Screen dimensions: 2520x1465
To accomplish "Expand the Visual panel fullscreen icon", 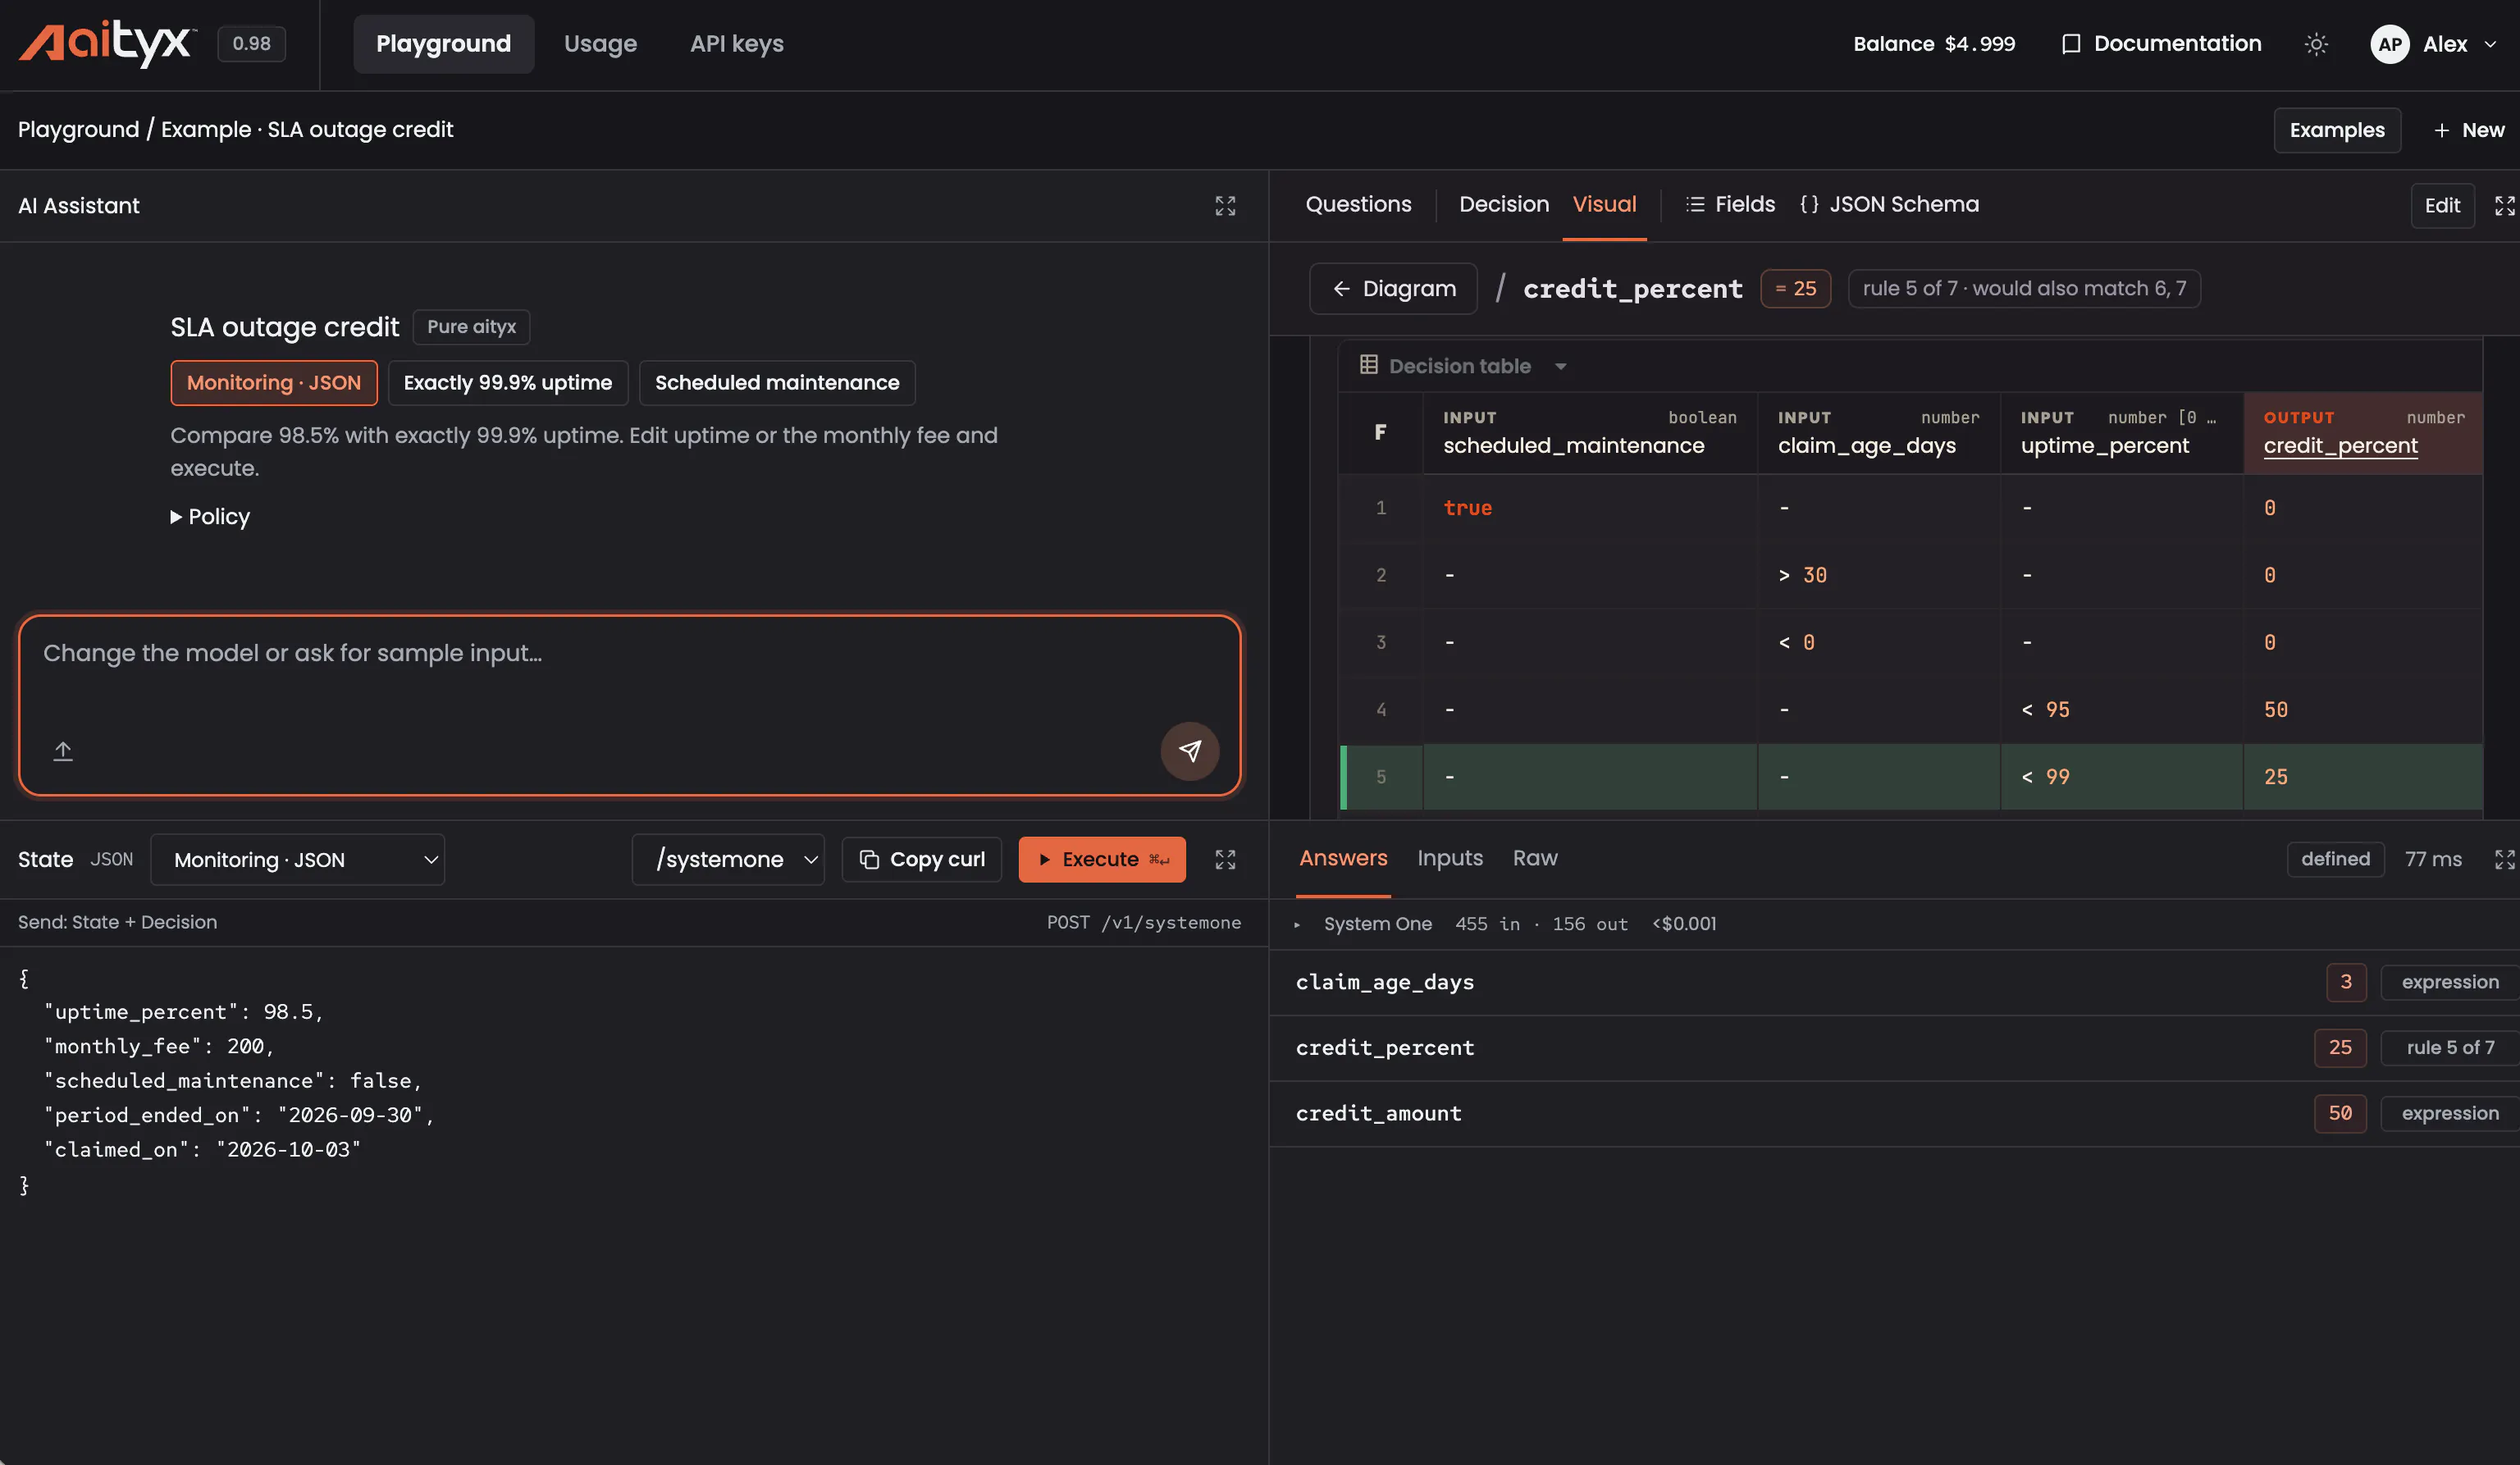I will [x=2504, y=206].
